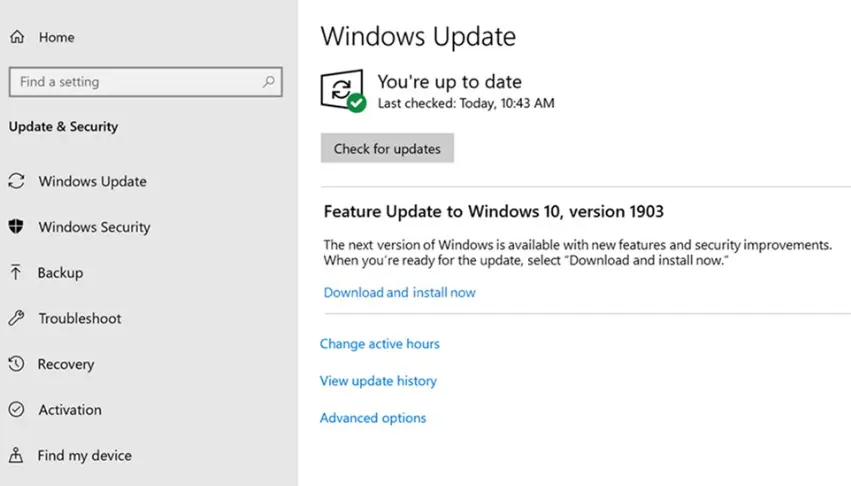851x486 pixels.
Task: Click the Home house icon
Action: pyautogui.click(x=17, y=37)
